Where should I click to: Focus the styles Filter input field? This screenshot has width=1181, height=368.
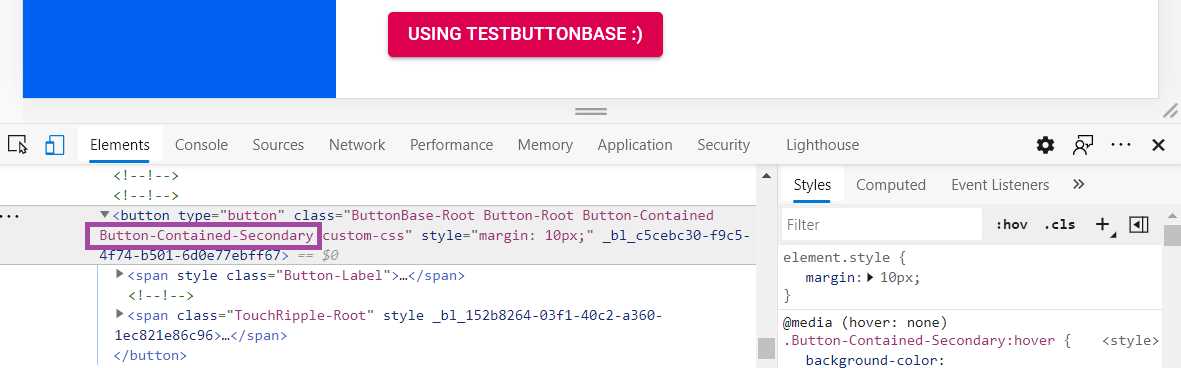click(x=881, y=224)
